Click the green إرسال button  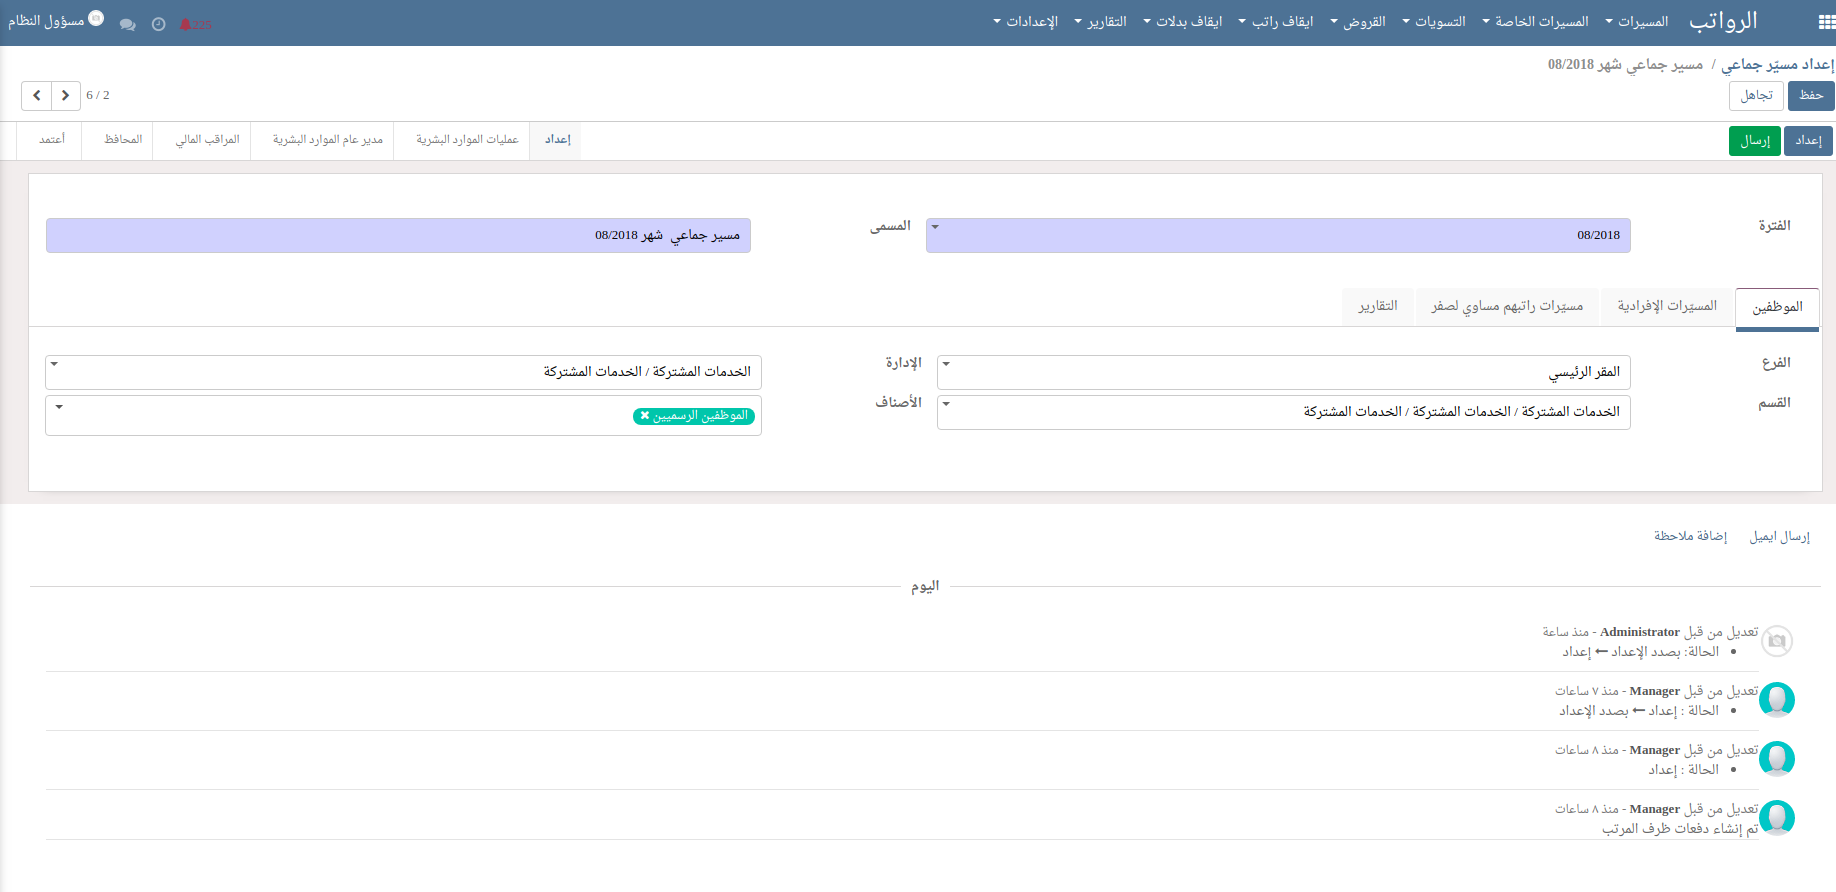coord(1754,141)
